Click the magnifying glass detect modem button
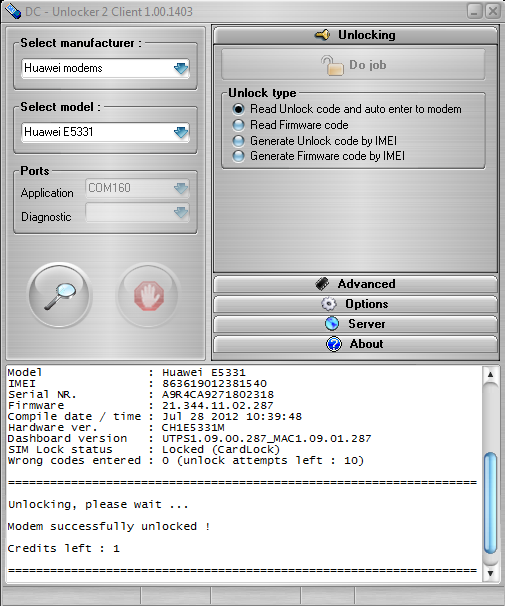505x606 pixels. point(60,296)
